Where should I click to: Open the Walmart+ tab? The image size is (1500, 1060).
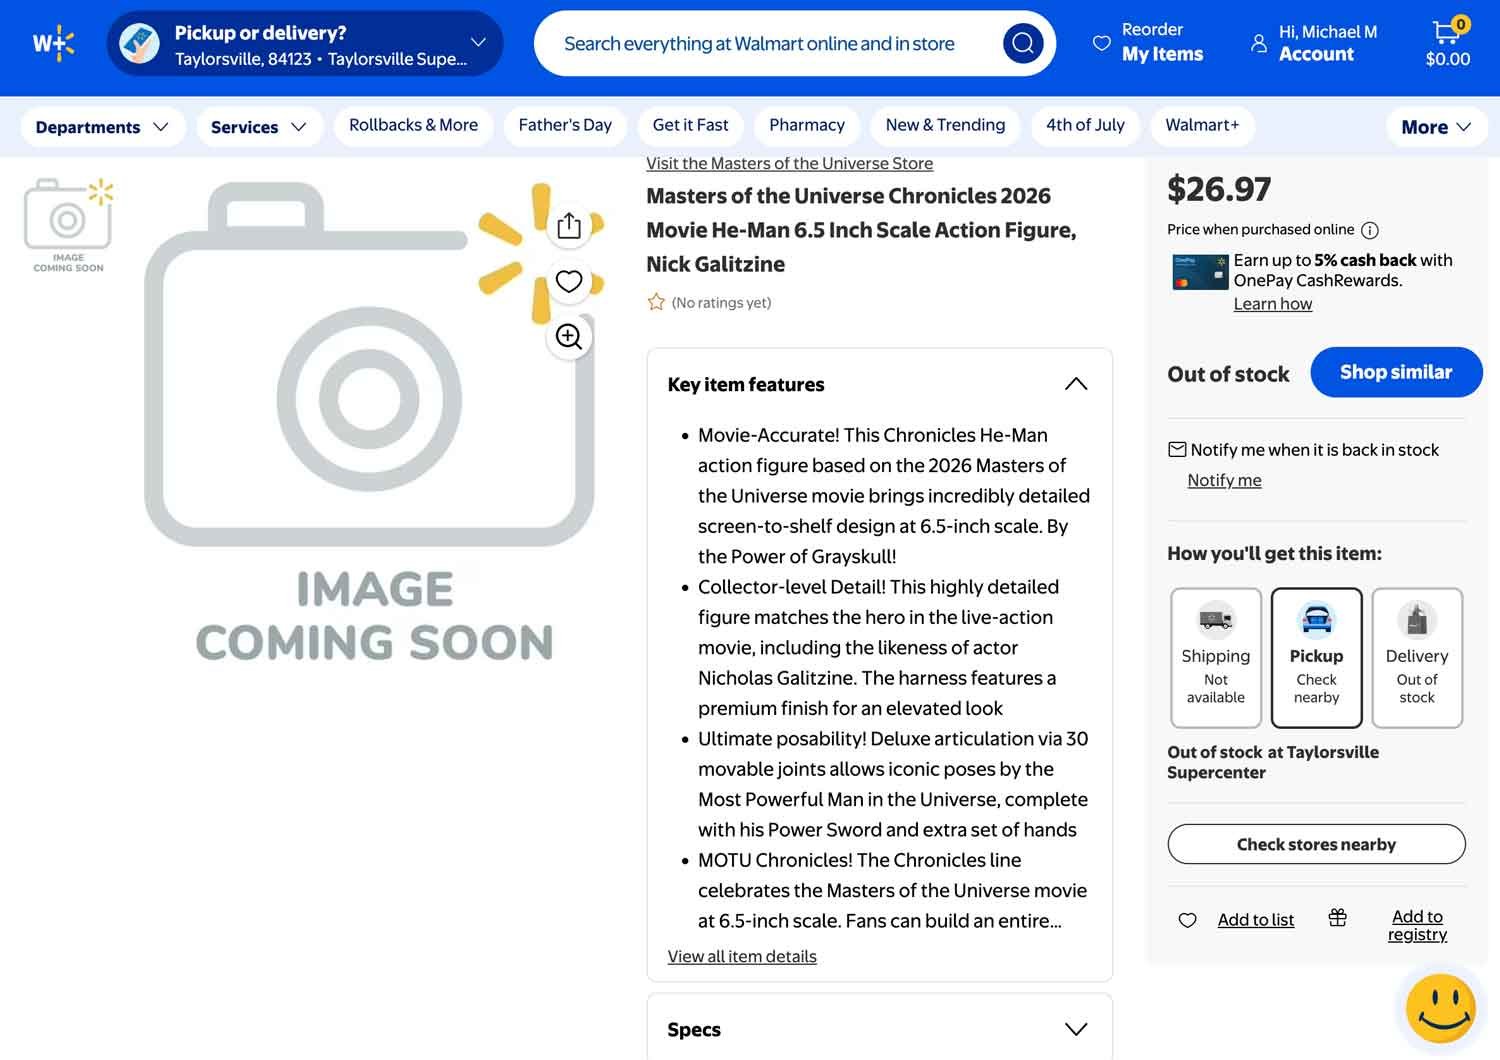pos(1202,125)
